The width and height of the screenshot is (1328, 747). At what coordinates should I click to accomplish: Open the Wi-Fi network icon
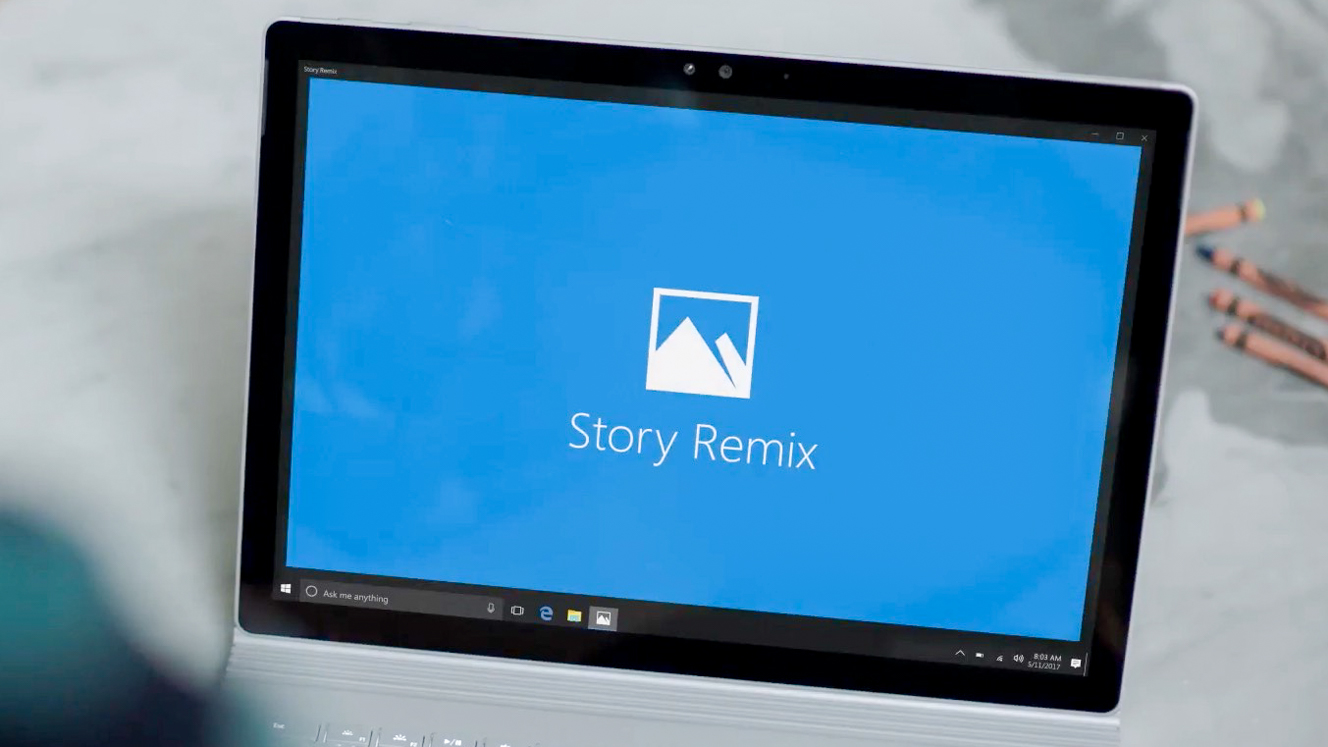(x=999, y=657)
